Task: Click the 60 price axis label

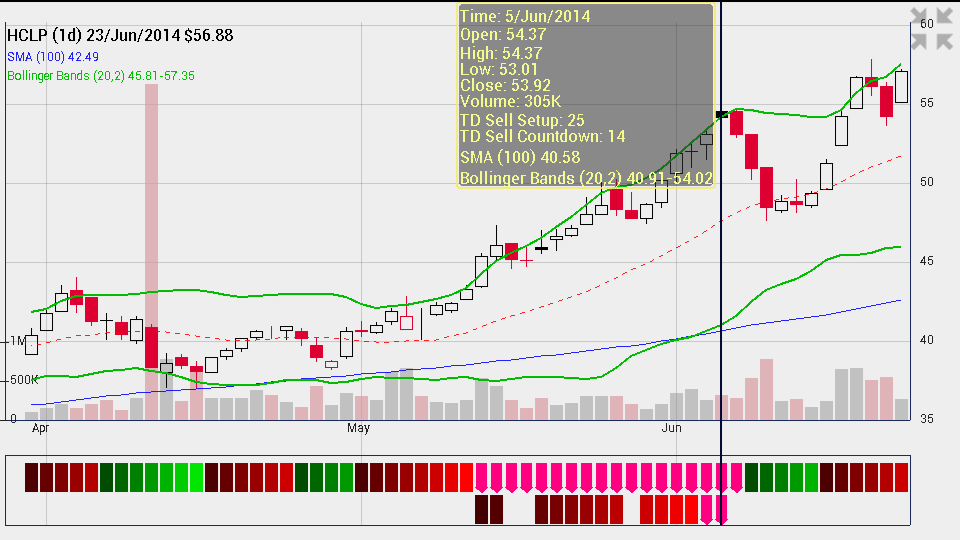Action: point(927,24)
